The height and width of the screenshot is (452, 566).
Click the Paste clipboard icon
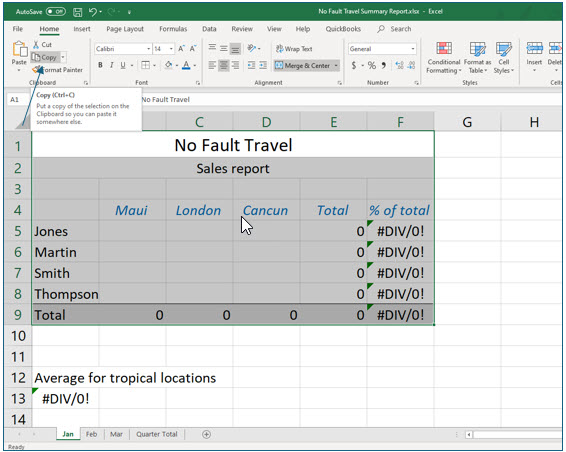point(19,49)
